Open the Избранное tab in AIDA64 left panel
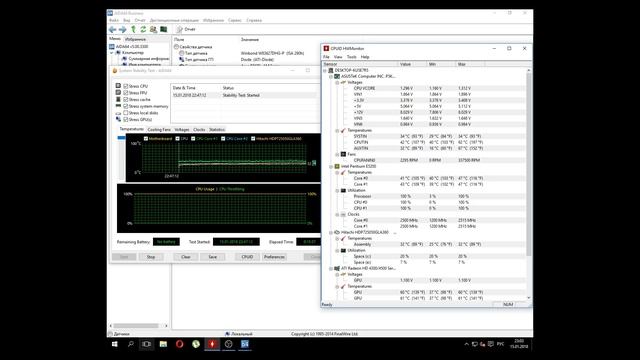This screenshot has height=360, width=640. (135, 39)
